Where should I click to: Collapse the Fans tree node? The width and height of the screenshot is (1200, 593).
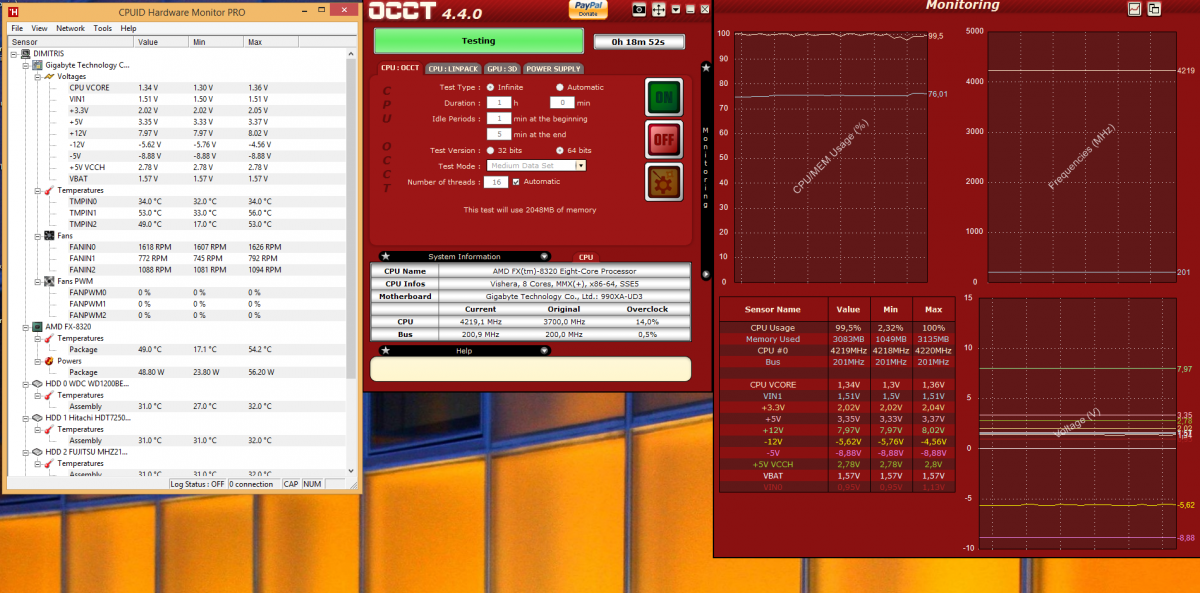pyautogui.click(x=37, y=235)
